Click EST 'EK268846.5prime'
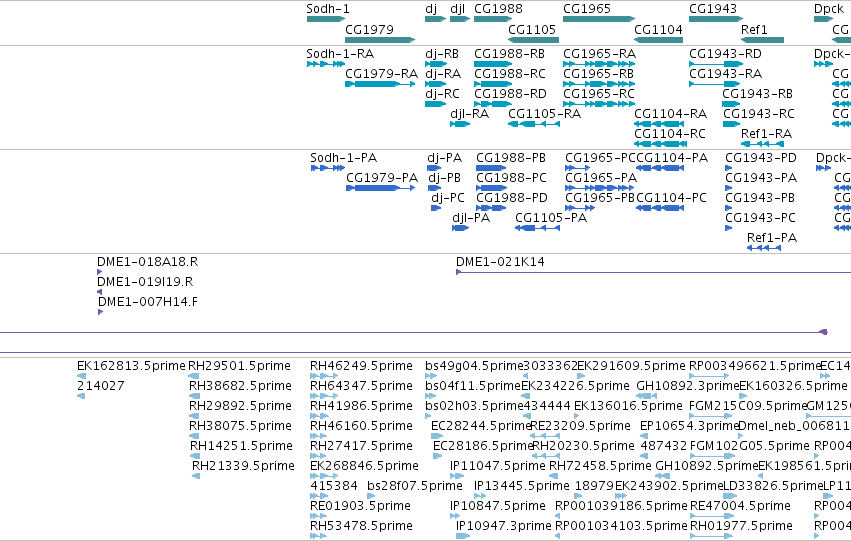 click(364, 466)
